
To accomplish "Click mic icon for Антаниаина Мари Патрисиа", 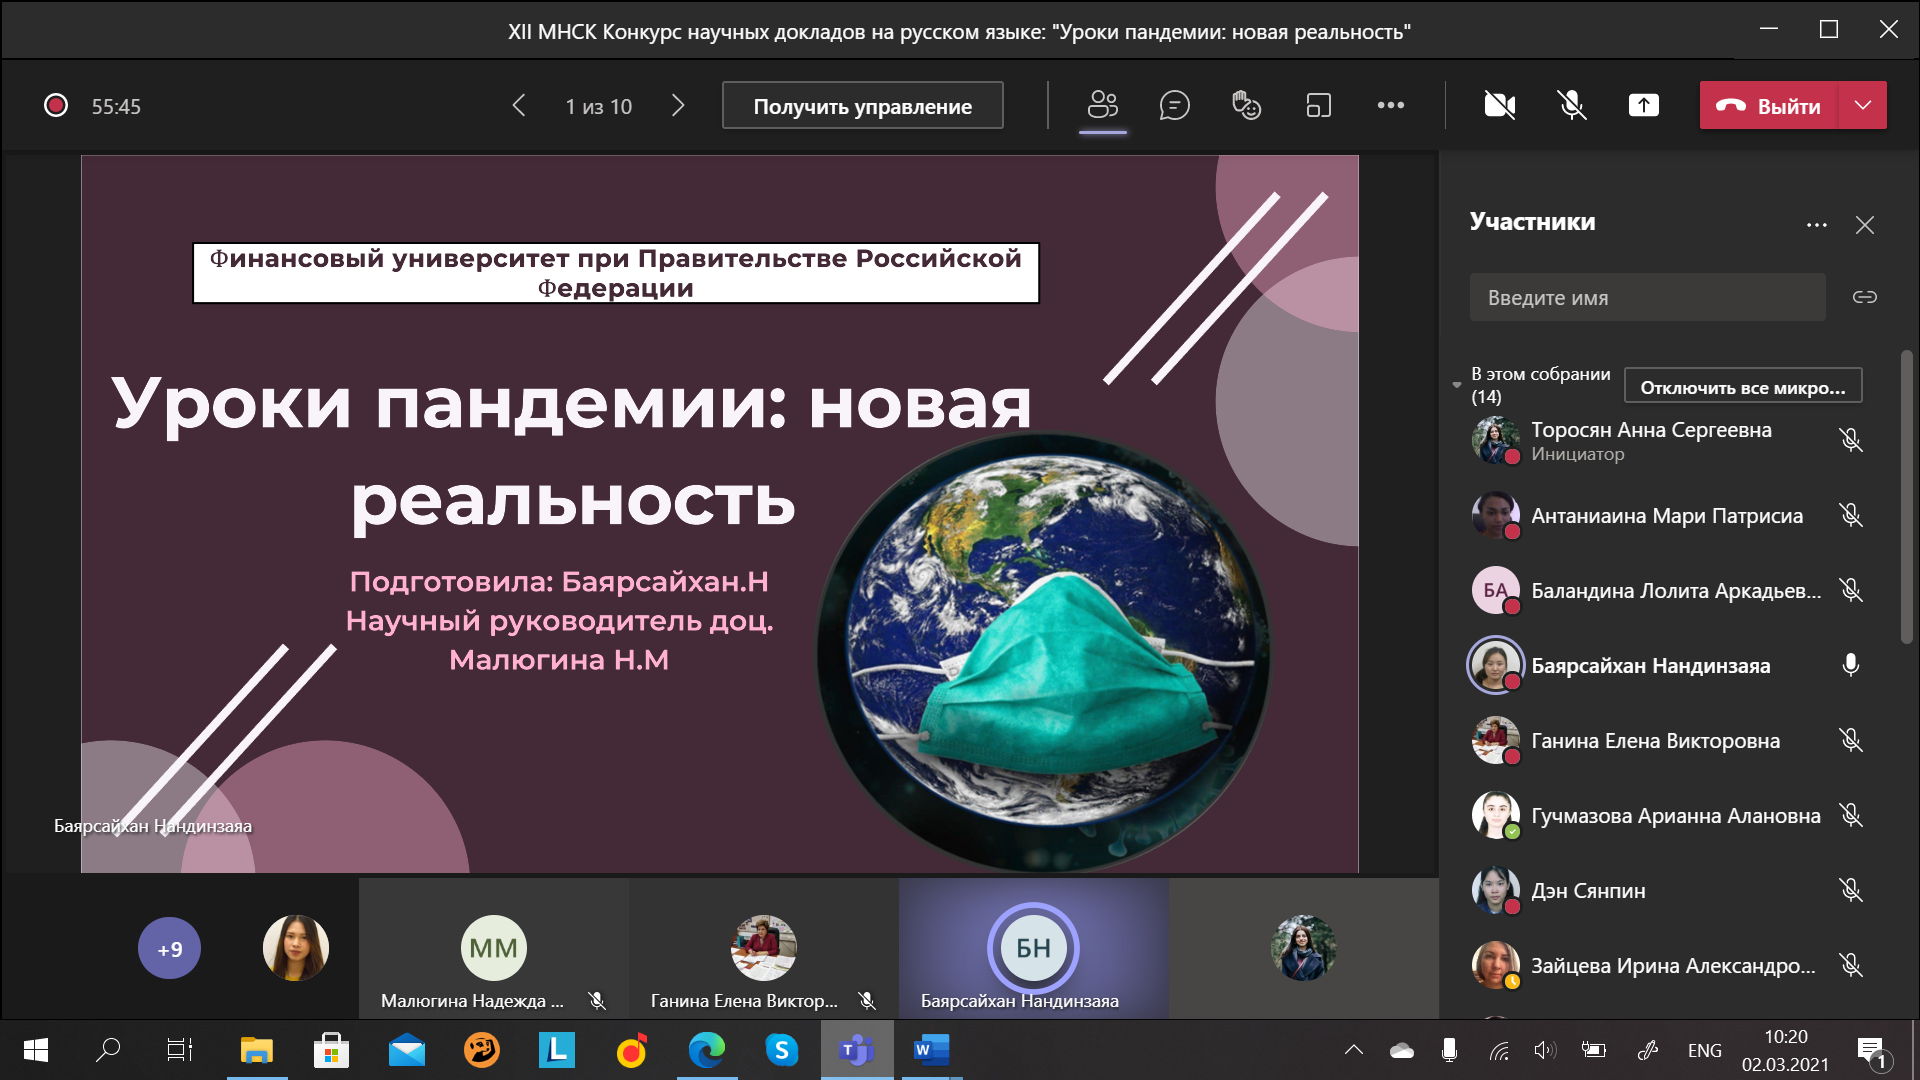I will click(1850, 515).
